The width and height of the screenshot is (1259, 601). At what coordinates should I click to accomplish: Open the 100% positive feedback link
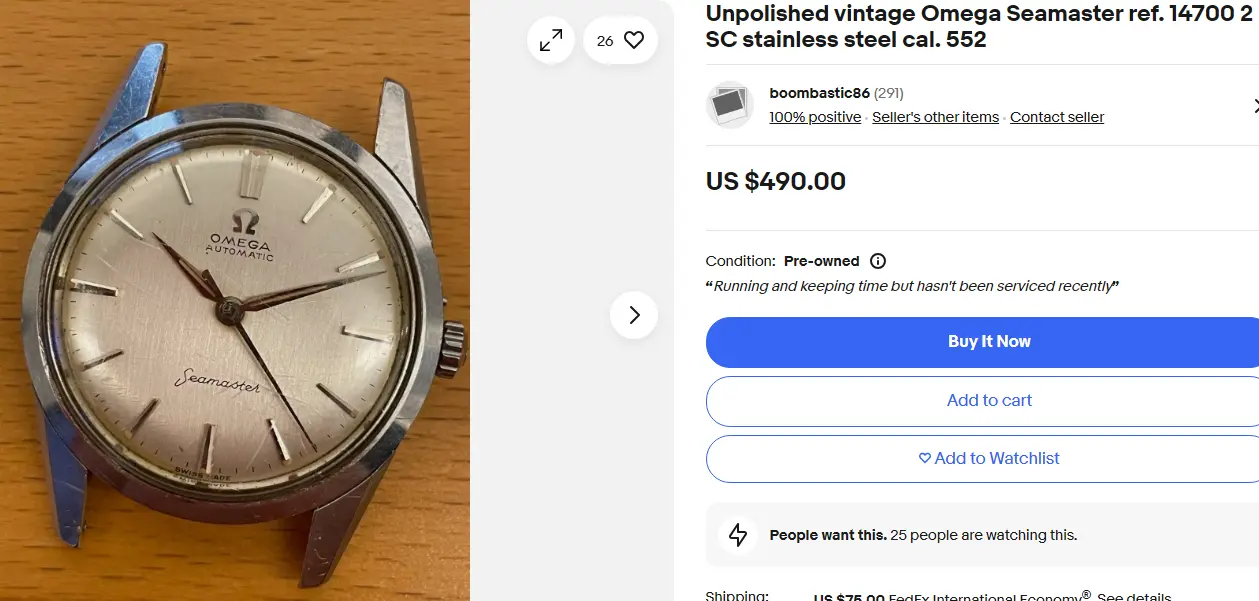(x=815, y=117)
